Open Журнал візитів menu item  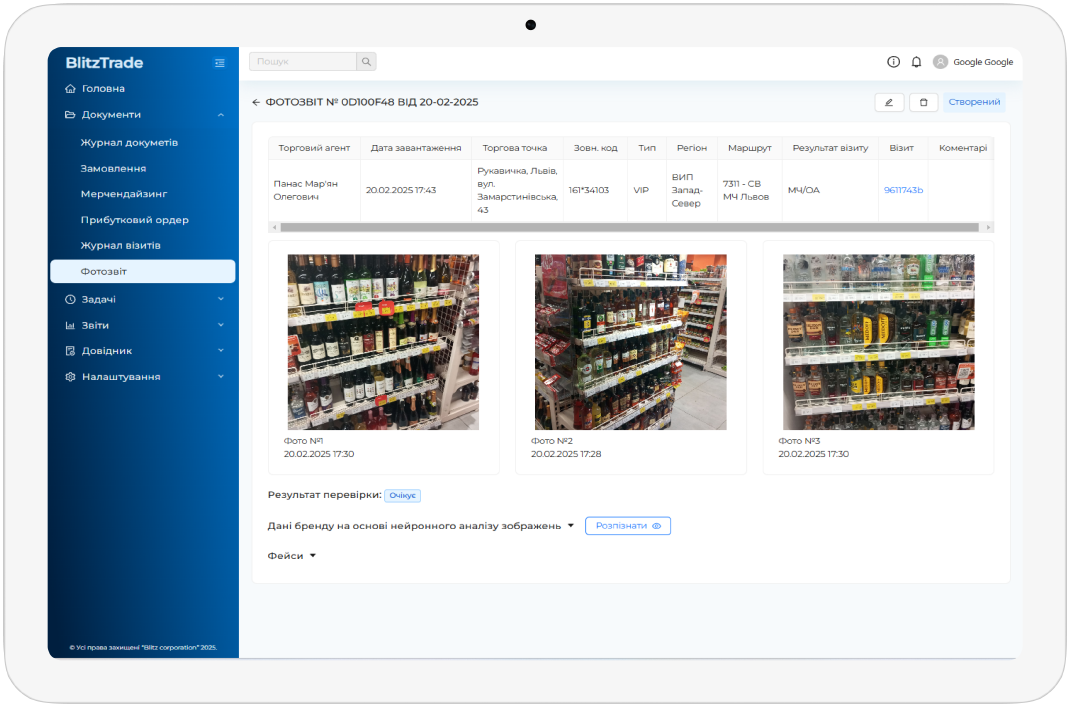tap(120, 245)
